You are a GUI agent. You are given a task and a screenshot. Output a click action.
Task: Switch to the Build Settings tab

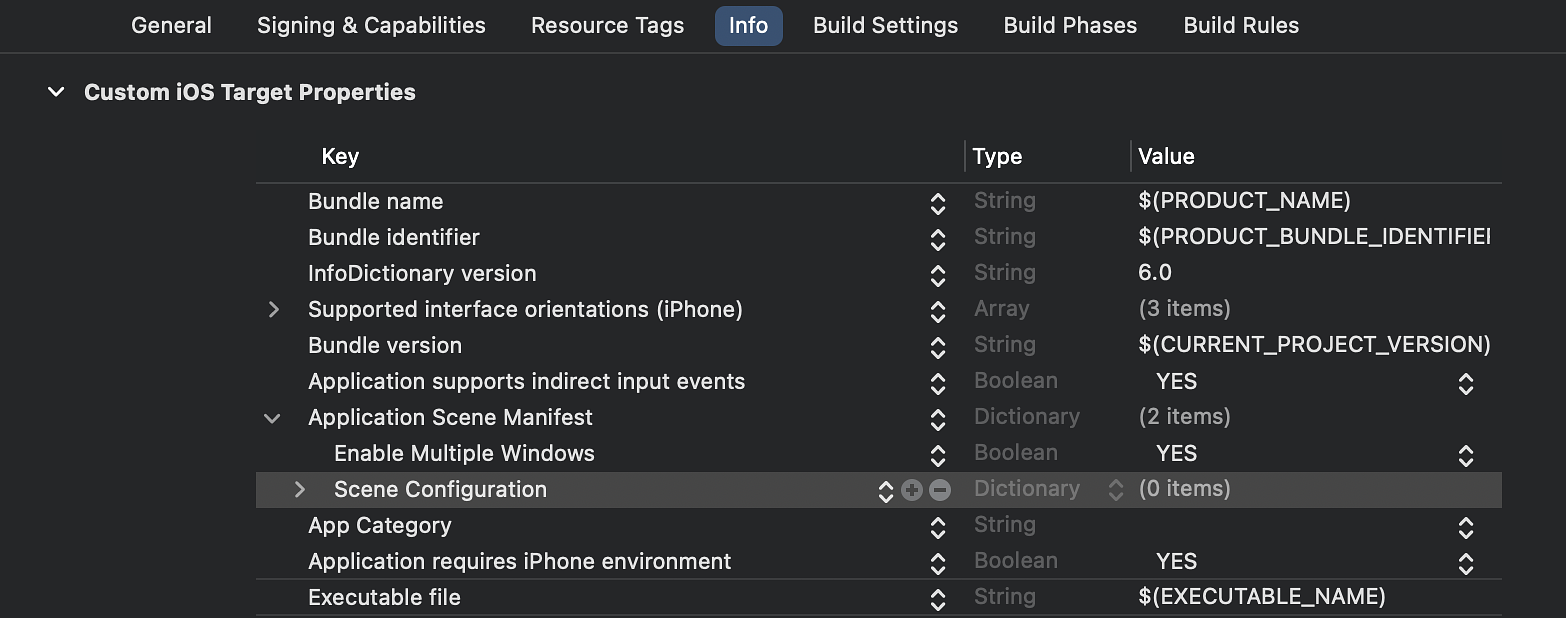884,25
